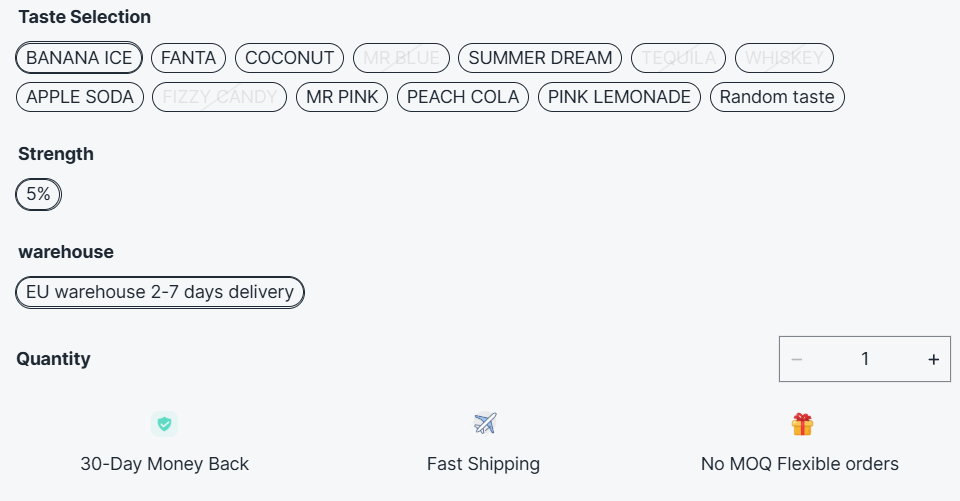Click the unavailable MR BLUE taste
960x501 pixels.
401,58
